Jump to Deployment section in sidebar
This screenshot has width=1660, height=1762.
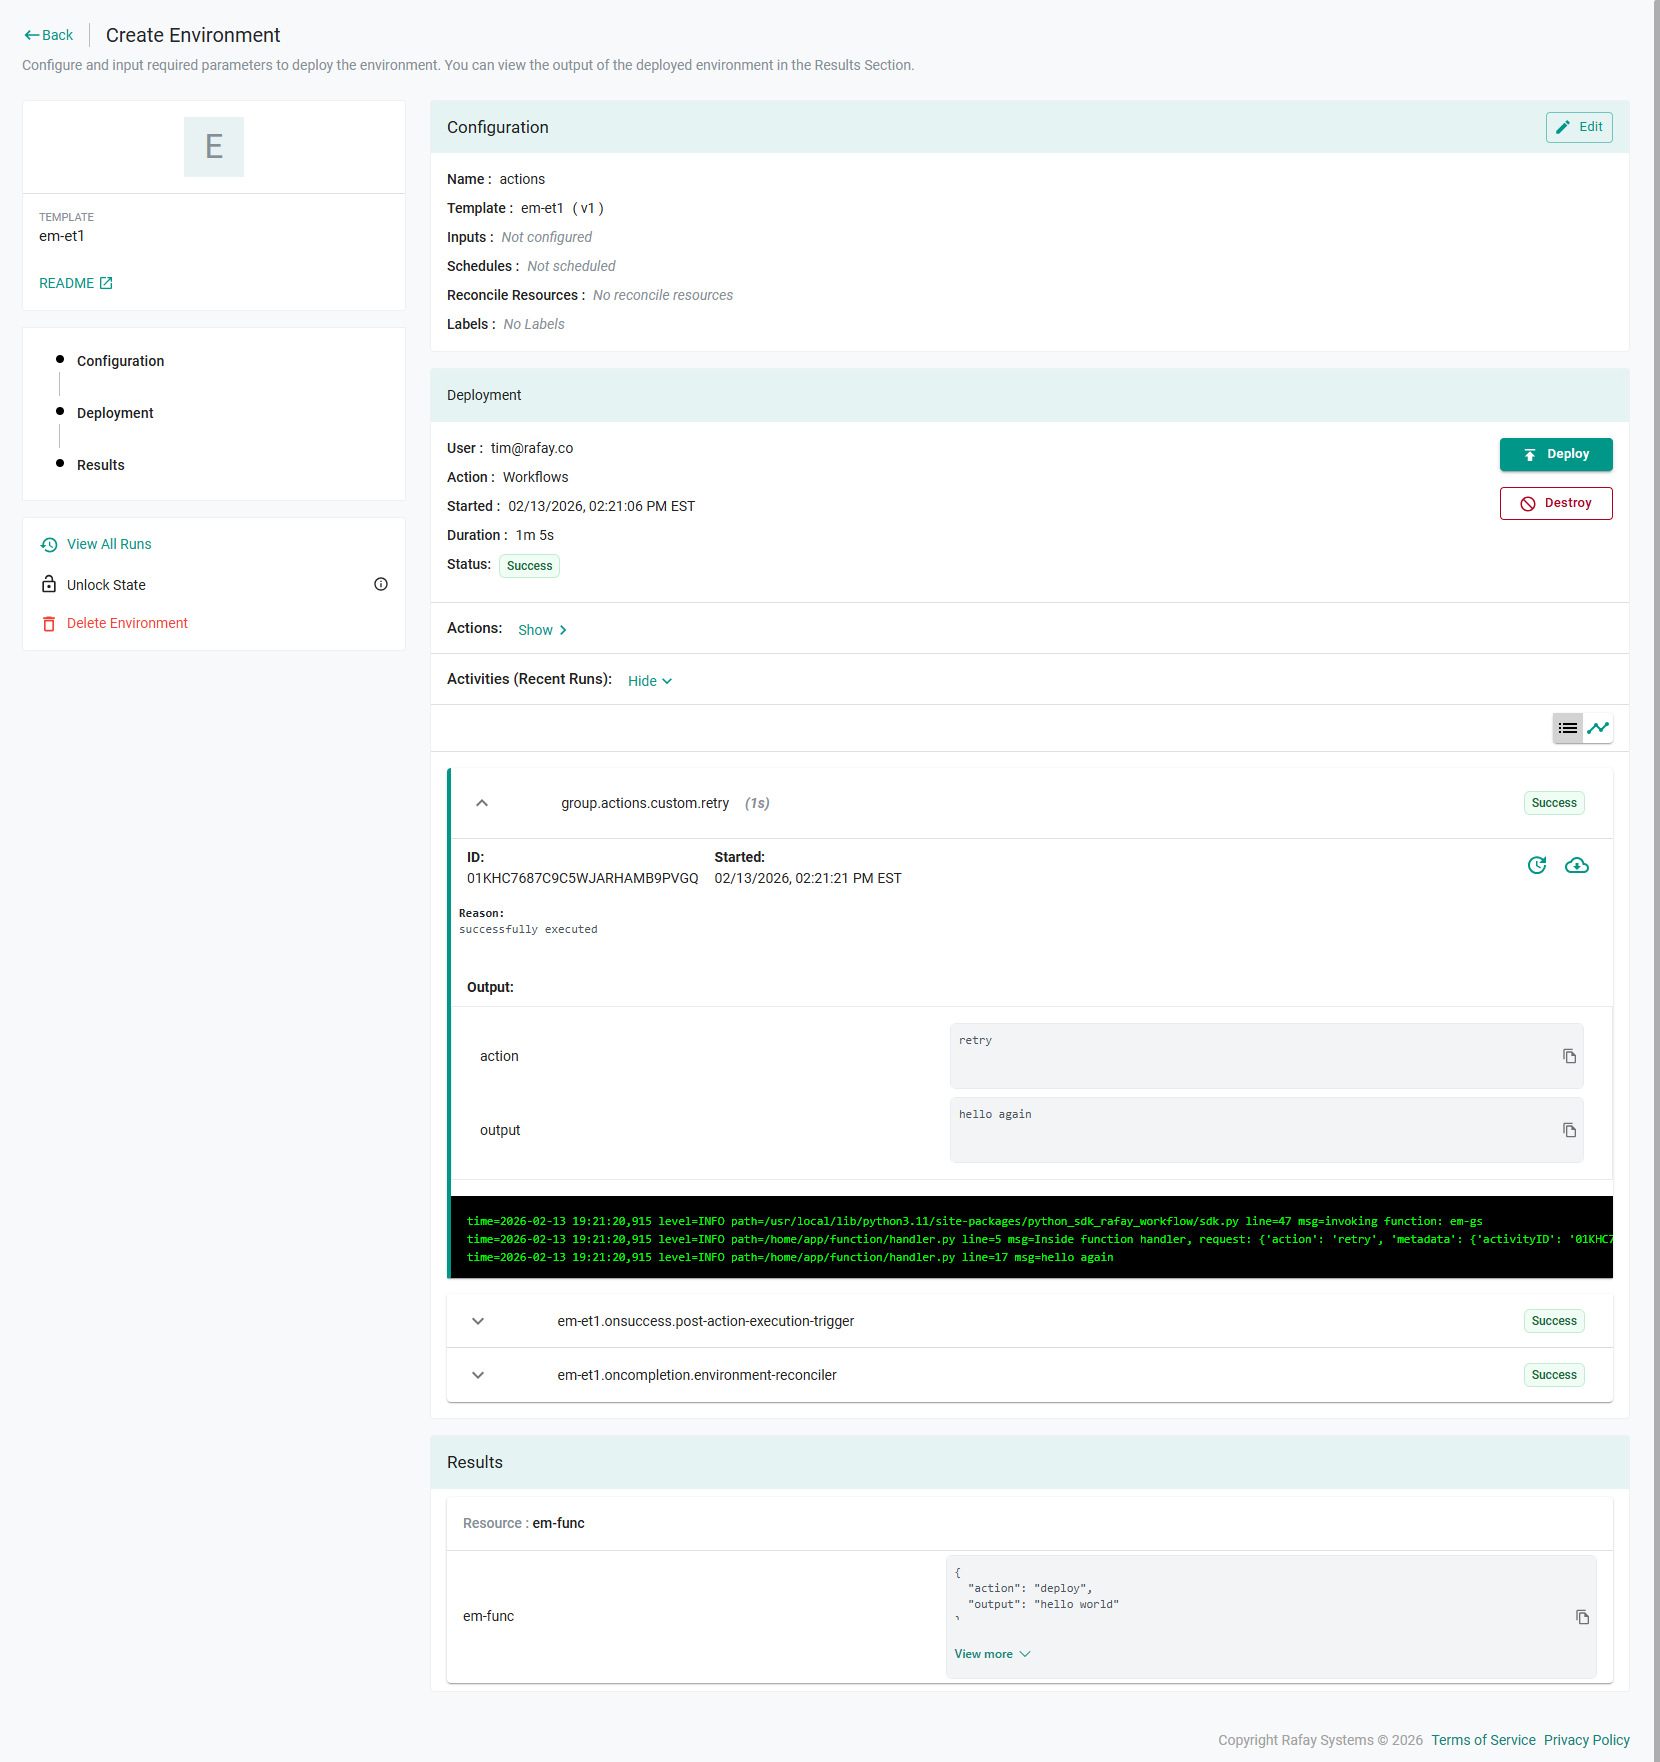(115, 413)
